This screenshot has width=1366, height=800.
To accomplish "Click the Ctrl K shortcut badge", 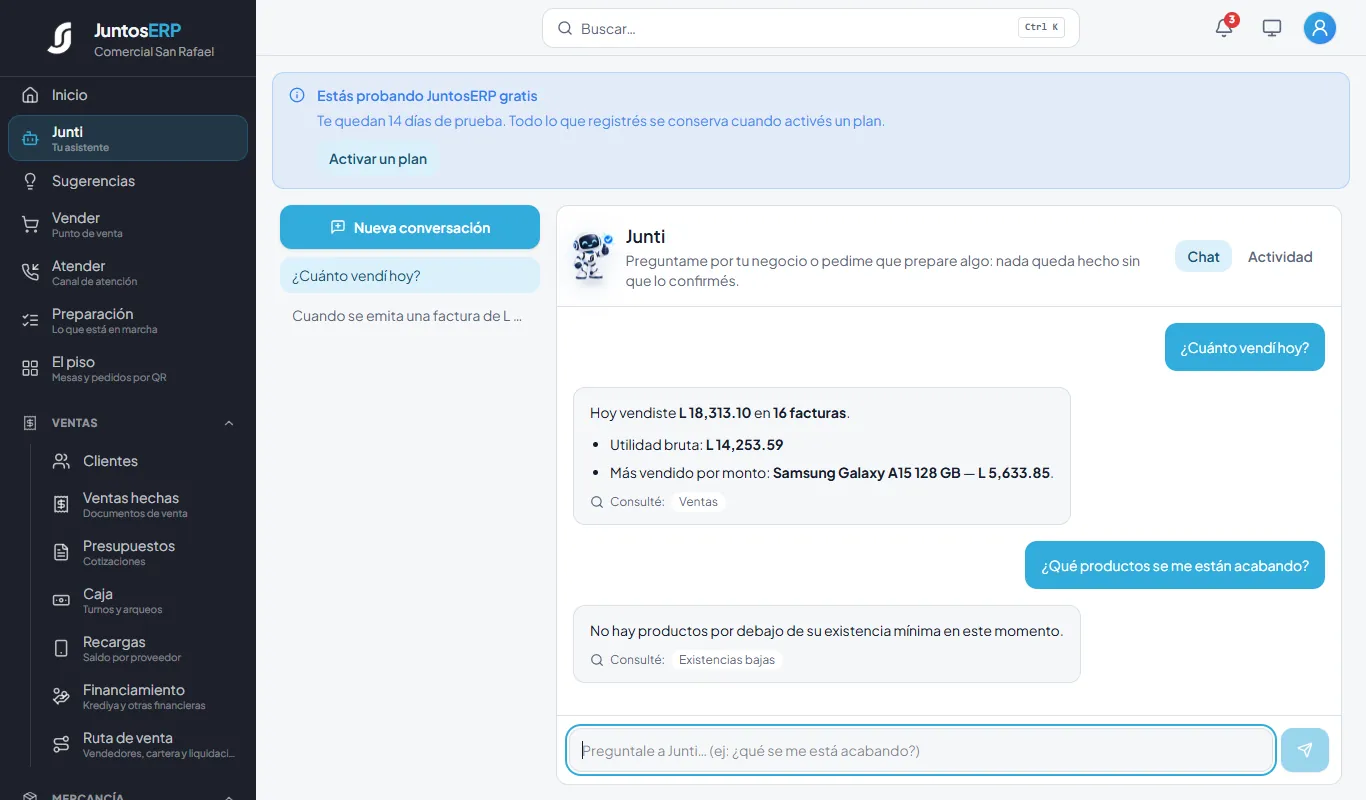I will (x=1041, y=28).
